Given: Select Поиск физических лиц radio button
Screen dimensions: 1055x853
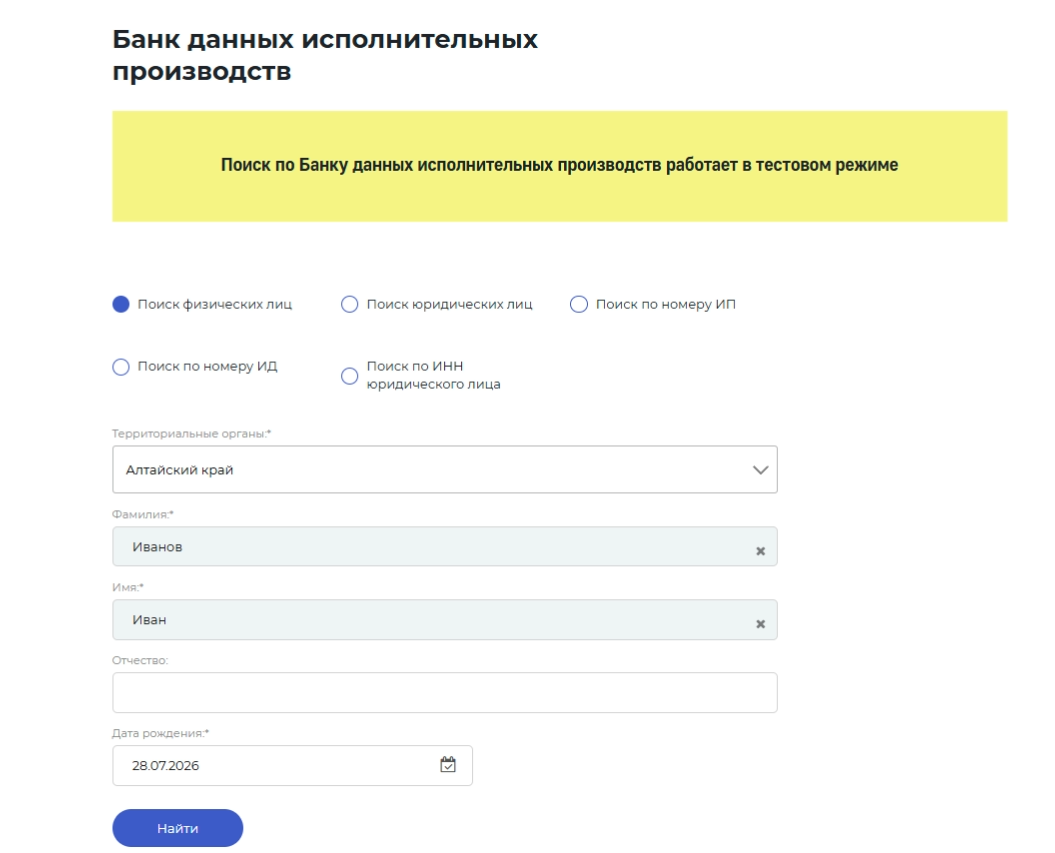Looking at the screenshot, I should coord(120,304).
